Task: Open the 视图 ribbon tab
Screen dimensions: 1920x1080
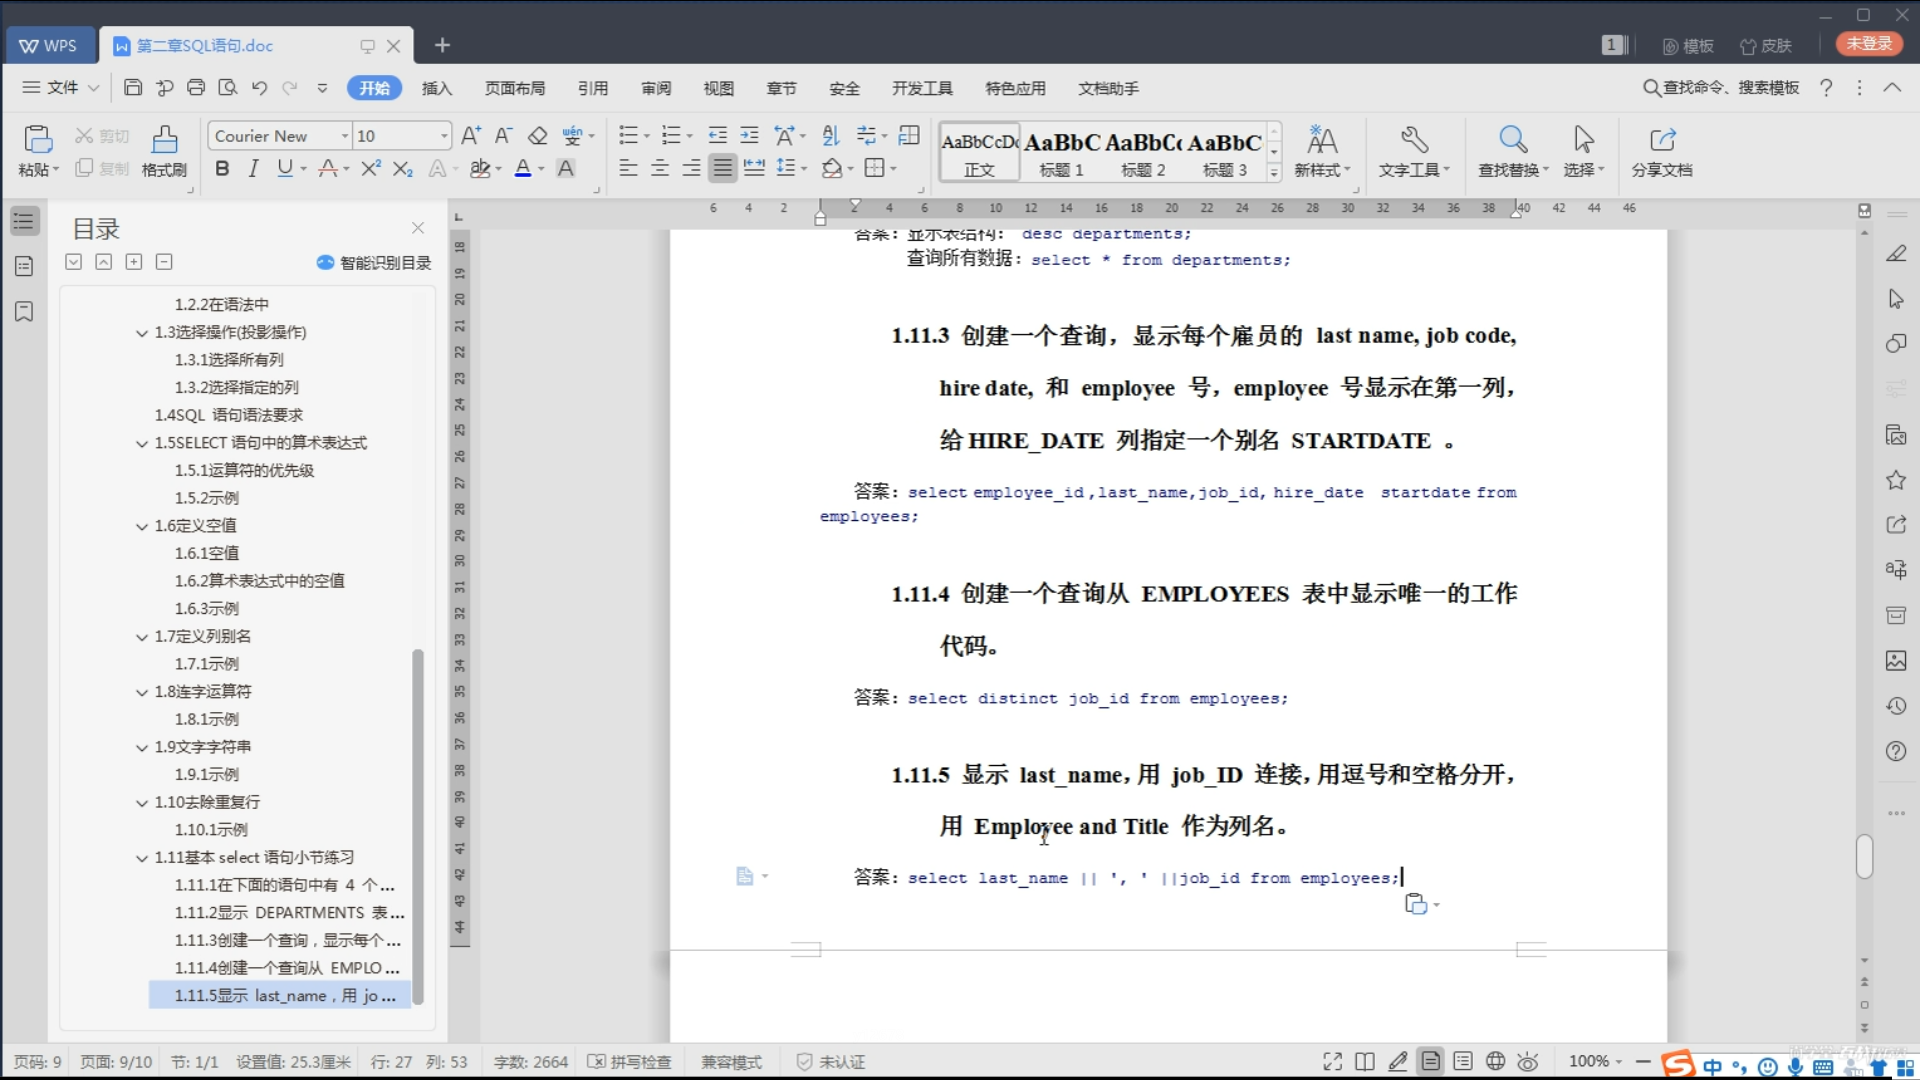Action: 719,88
